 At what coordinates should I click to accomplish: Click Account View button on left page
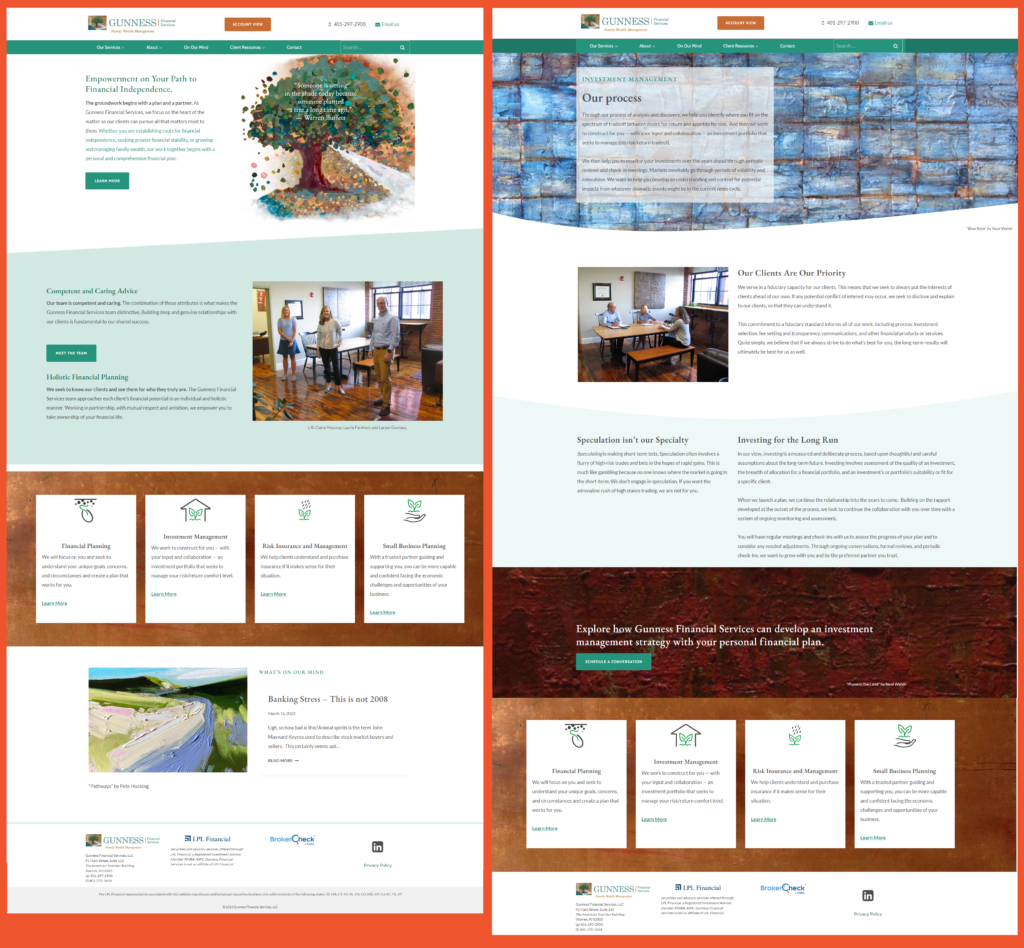[x=248, y=24]
